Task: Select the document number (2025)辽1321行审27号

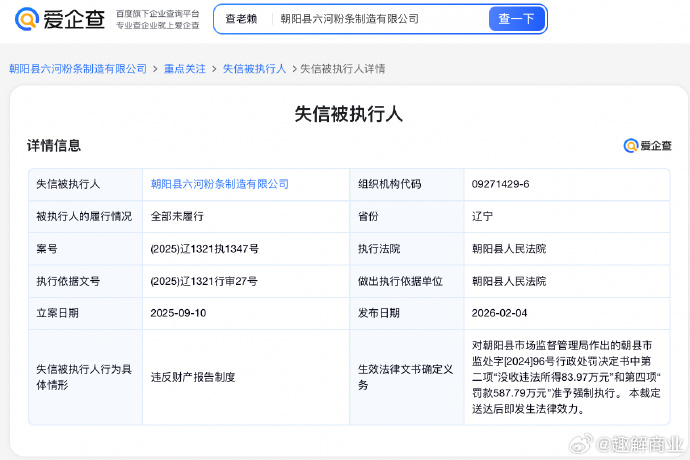Action: (x=204, y=281)
